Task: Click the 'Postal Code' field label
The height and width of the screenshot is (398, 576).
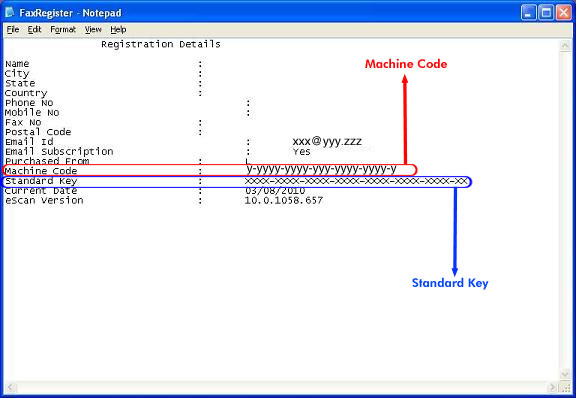Action: 38,132
